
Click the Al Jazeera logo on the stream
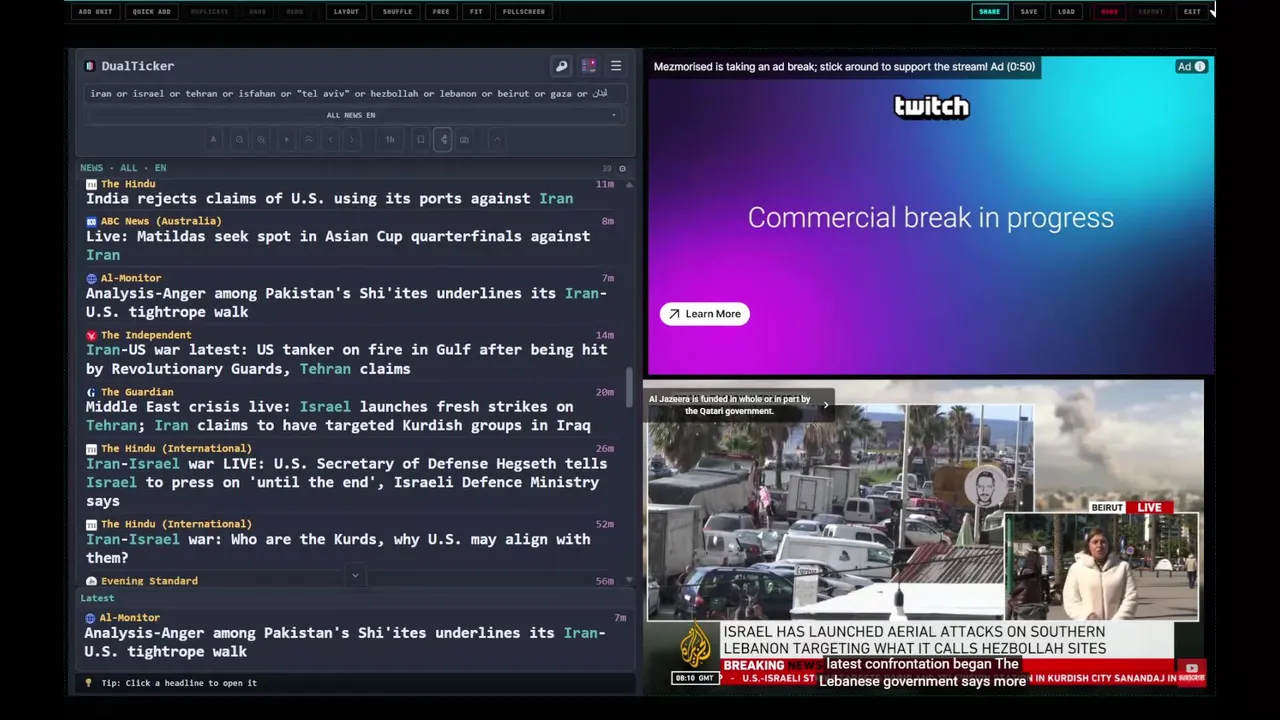(x=695, y=646)
